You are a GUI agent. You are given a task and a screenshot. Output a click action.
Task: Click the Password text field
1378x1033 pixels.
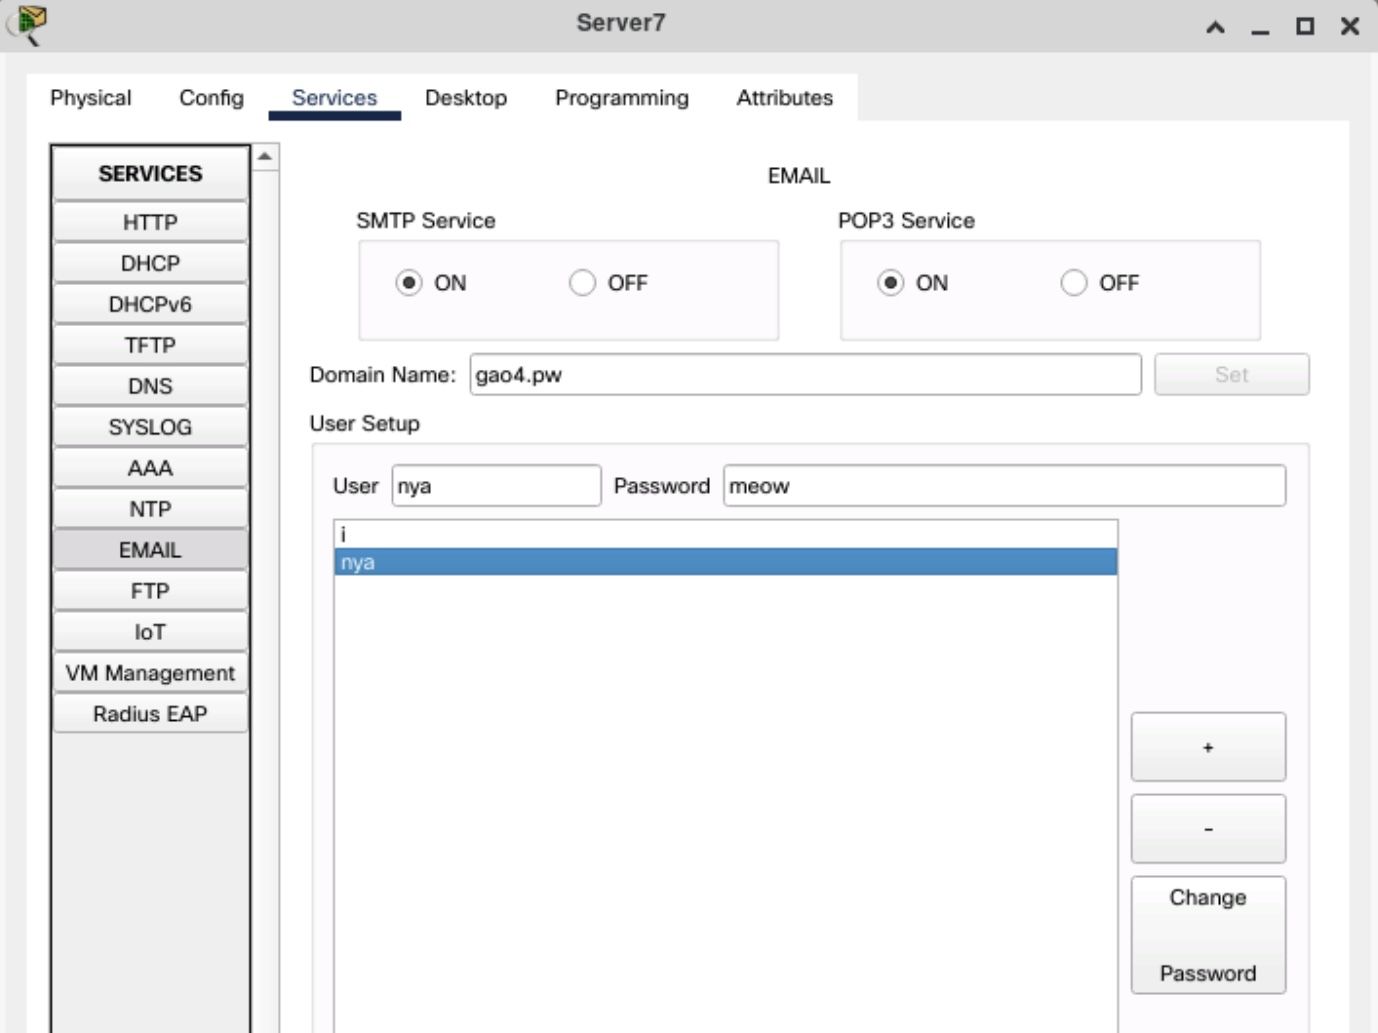[1003, 486]
